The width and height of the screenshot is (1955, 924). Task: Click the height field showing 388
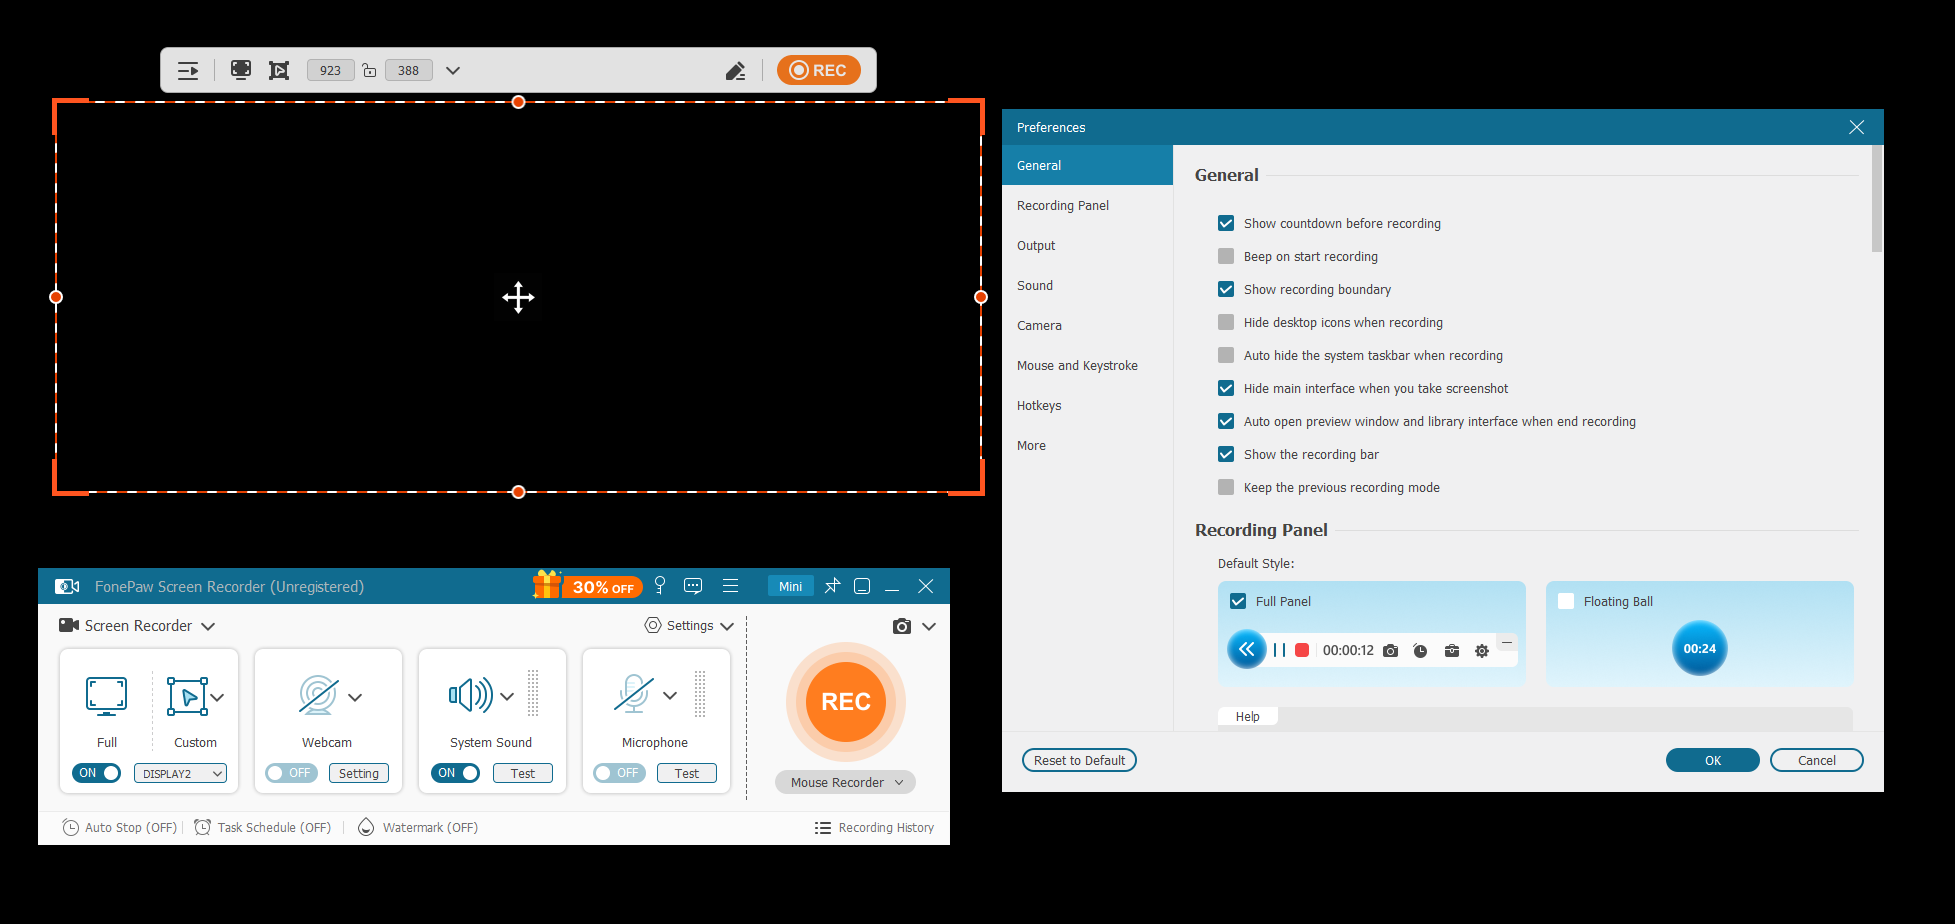408,70
